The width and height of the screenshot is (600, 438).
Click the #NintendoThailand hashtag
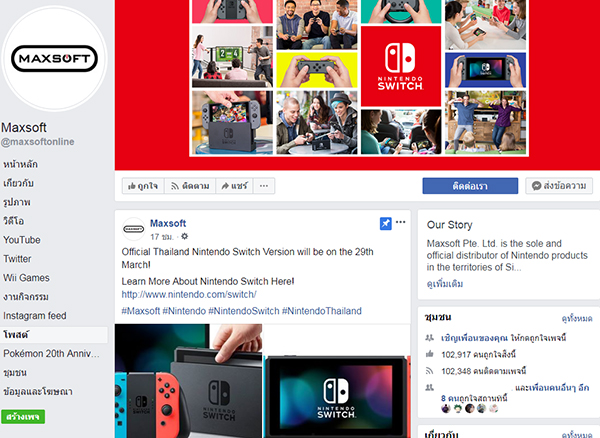(x=321, y=311)
